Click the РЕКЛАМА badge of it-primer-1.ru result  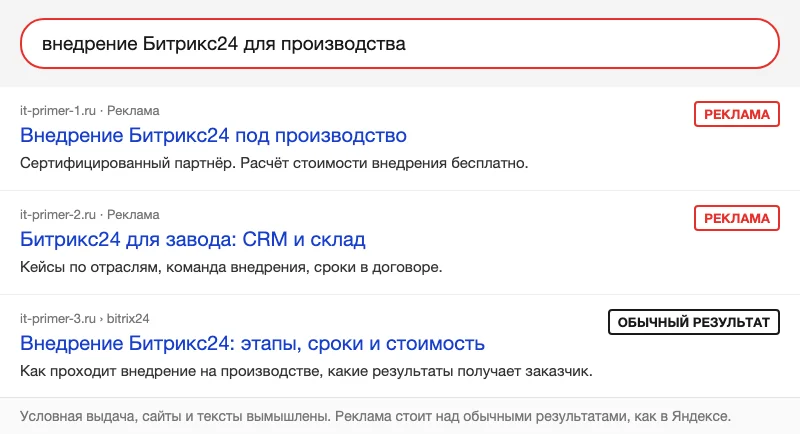737,114
